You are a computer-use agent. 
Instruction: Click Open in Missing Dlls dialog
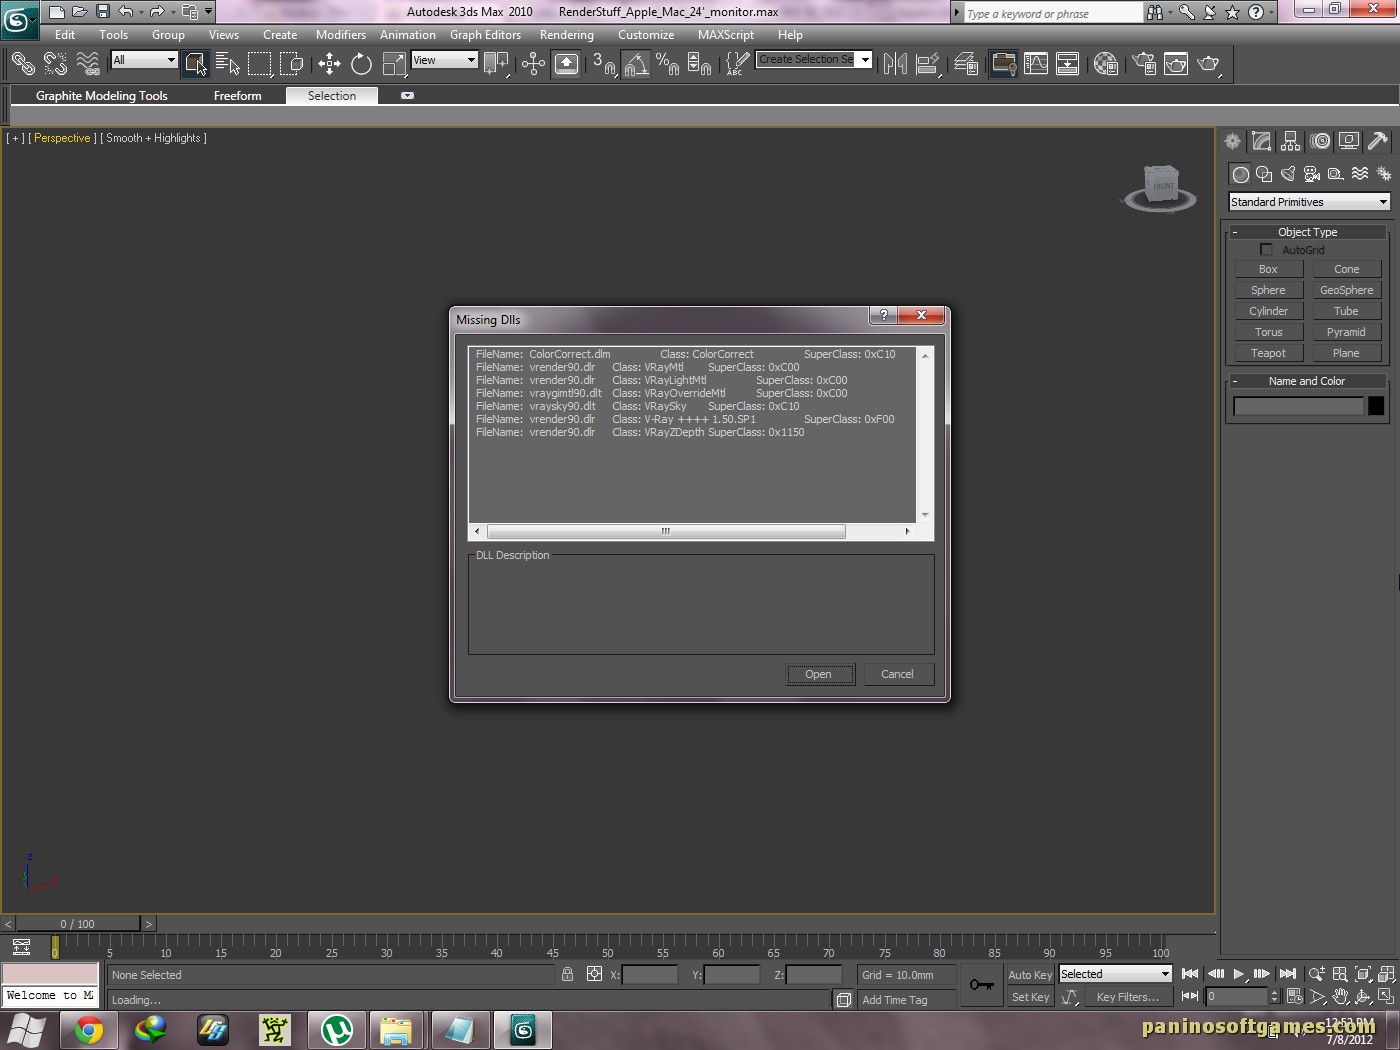click(x=819, y=674)
